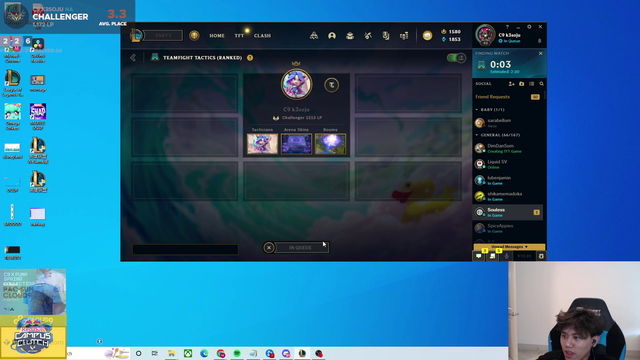Image resolution: width=640 pixels, height=360 pixels.
Task: Click the back arrow in the lobby header
Action: click(133, 58)
